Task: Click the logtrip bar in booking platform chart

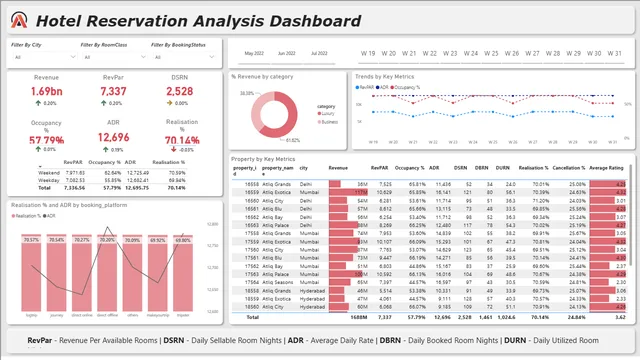Action: click(x=31, y=273)
